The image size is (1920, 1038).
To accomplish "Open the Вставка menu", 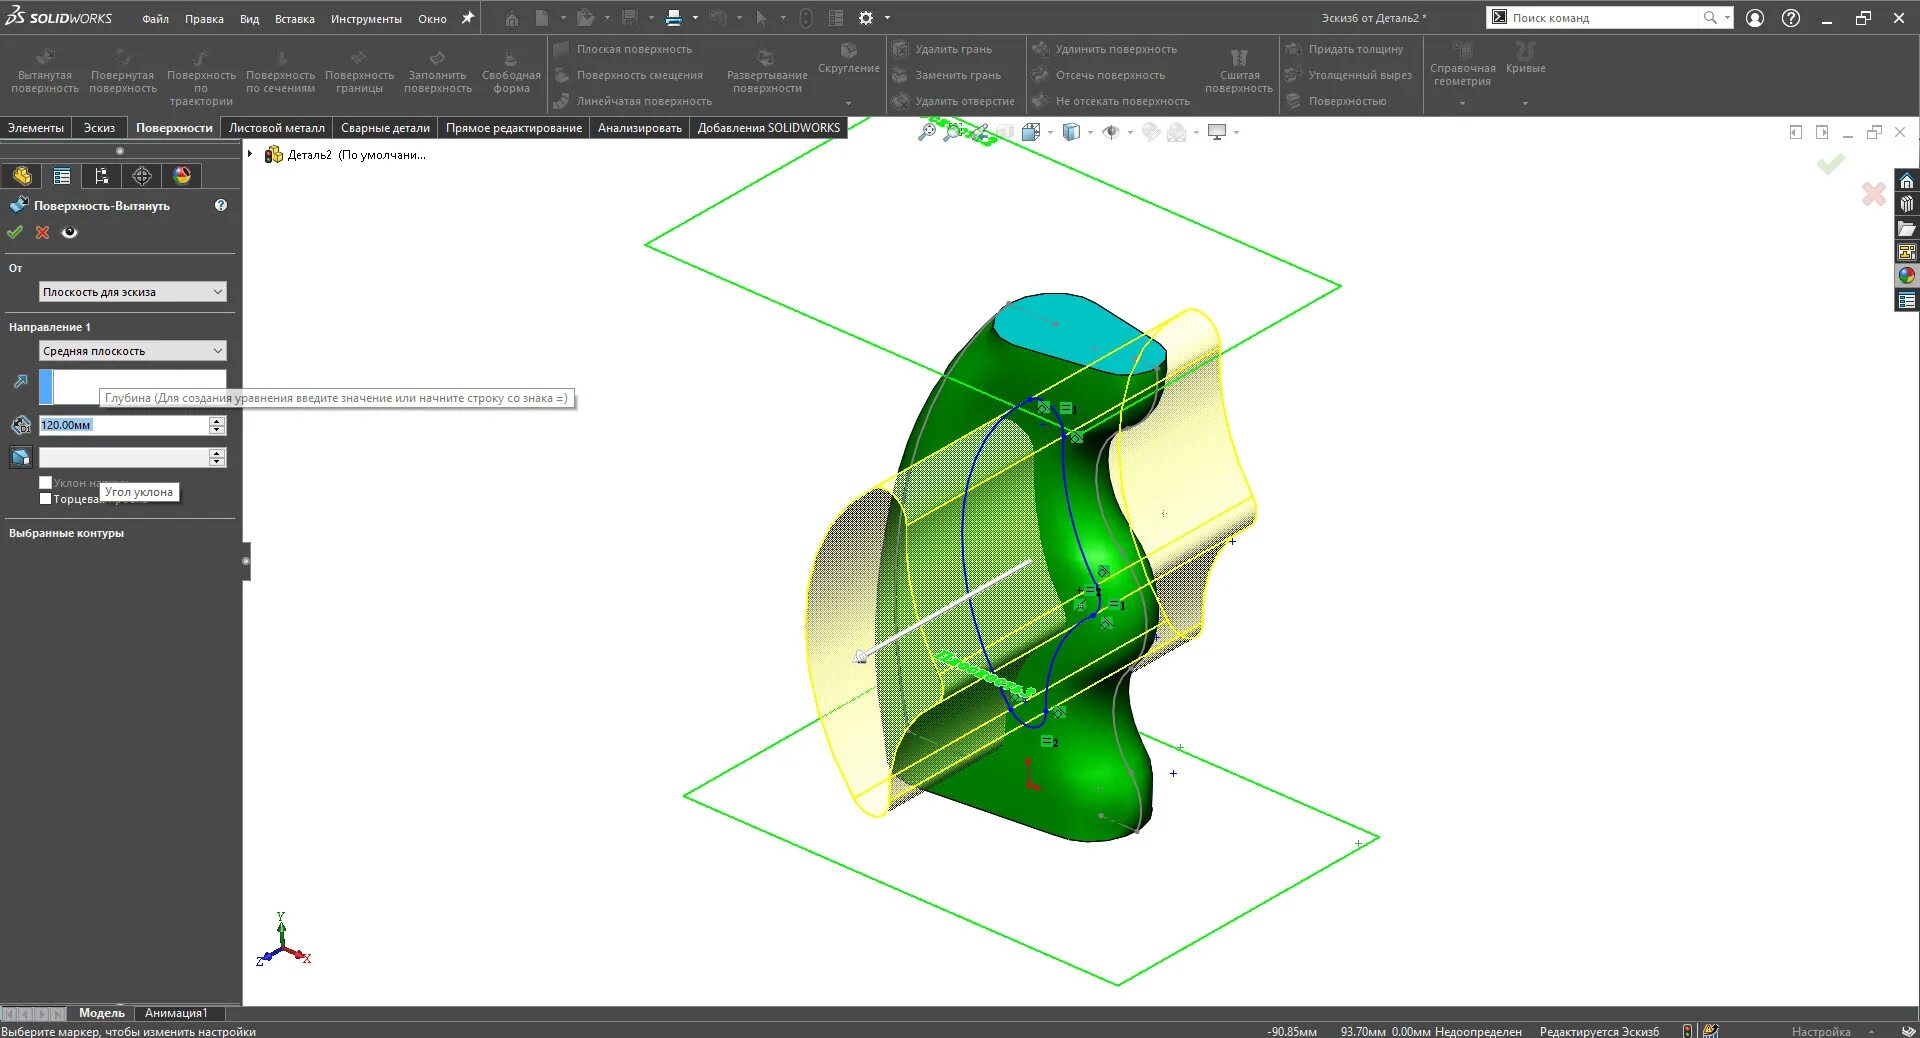I will tap(295, 19).
